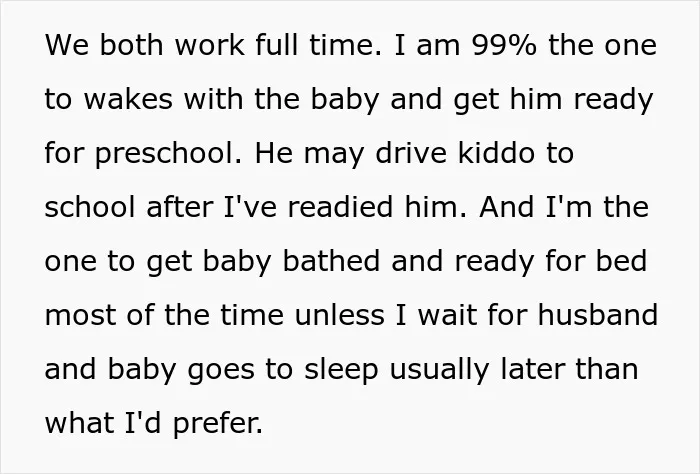Click the word 'drive' in the third line
Image resolution: width=700 pixels, height=474 pixels.
[411, 153]
